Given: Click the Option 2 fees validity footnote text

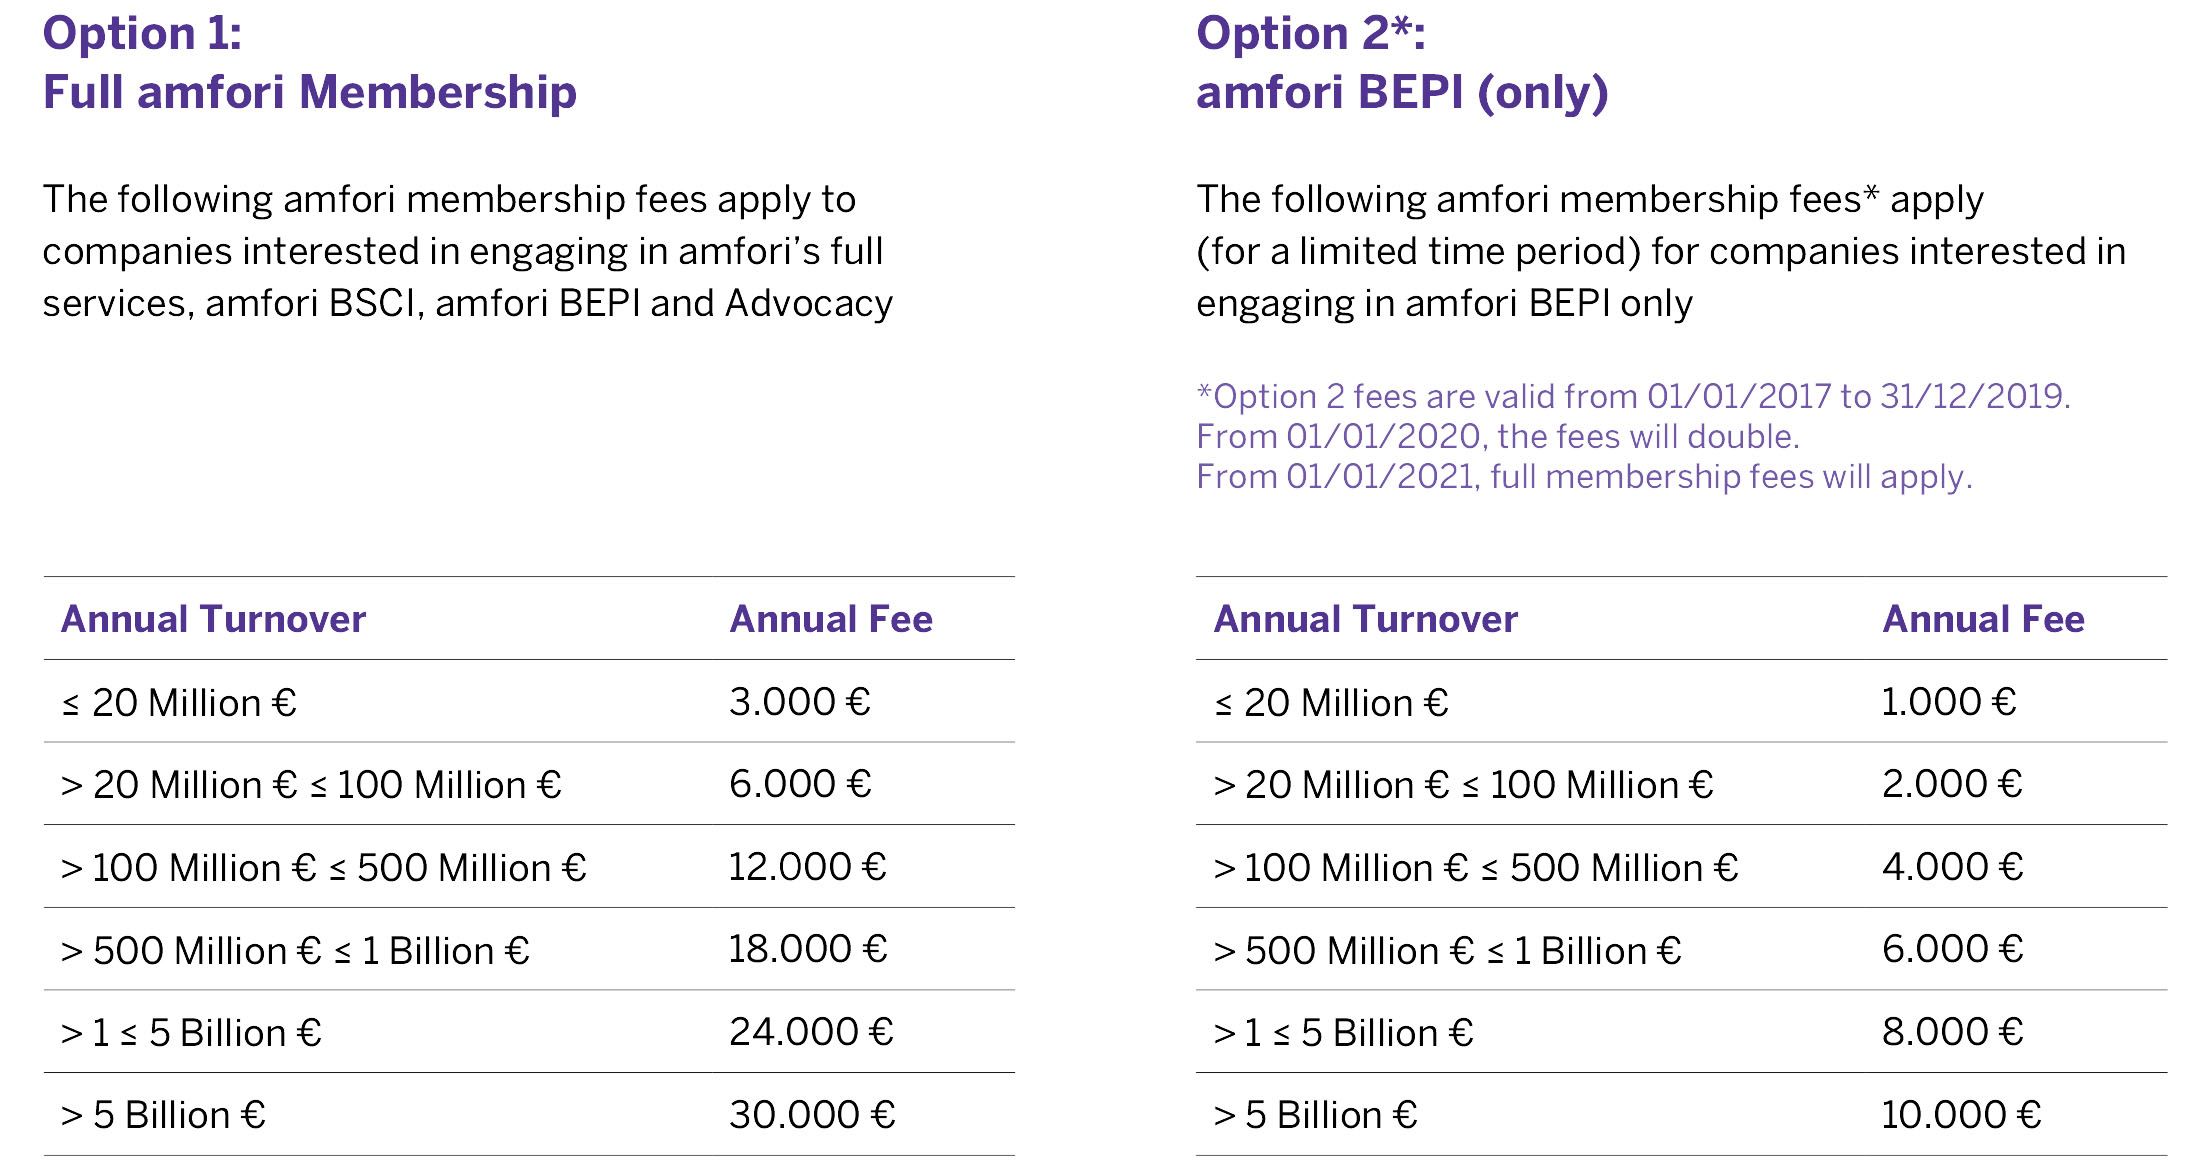Looking at the screenshot, I should coord(1633,437).
